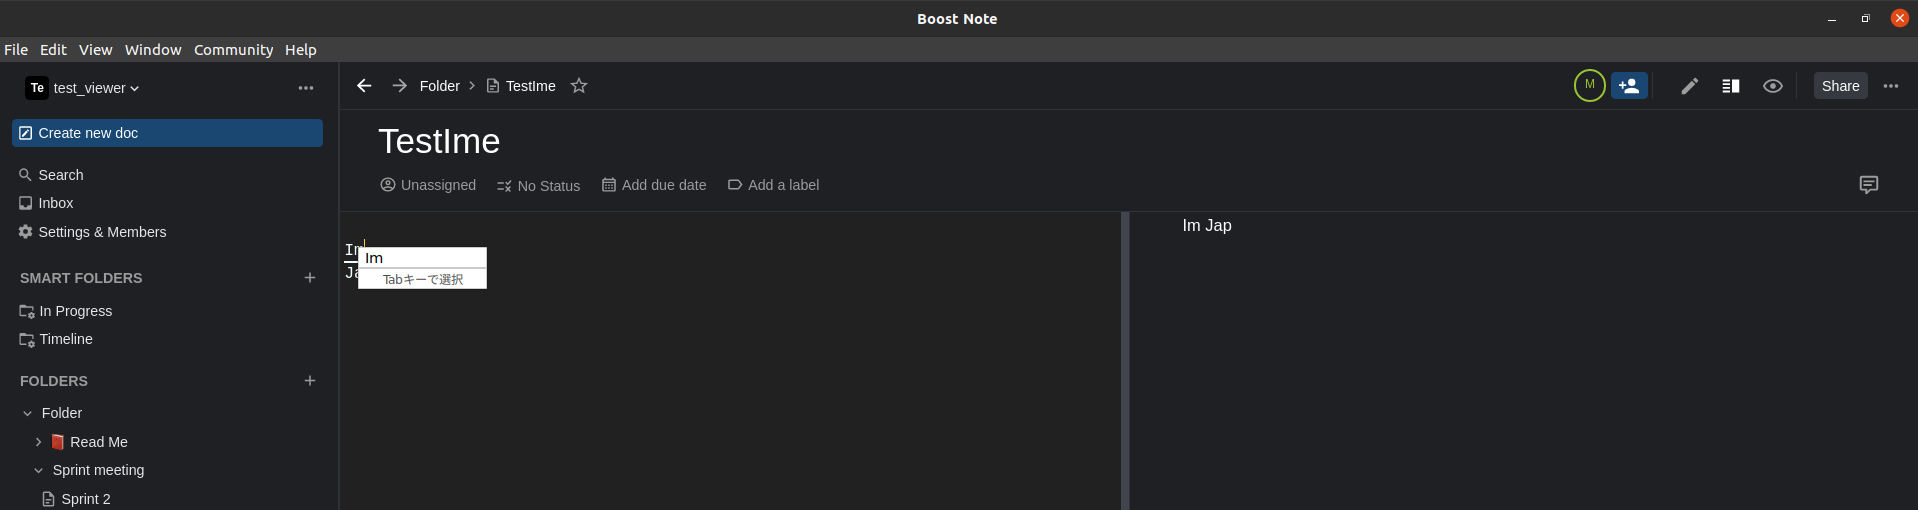1918x510 pixels.
Task: Click the FOLDERS heading
Action: pyautogui.click(x=54, y=381)
